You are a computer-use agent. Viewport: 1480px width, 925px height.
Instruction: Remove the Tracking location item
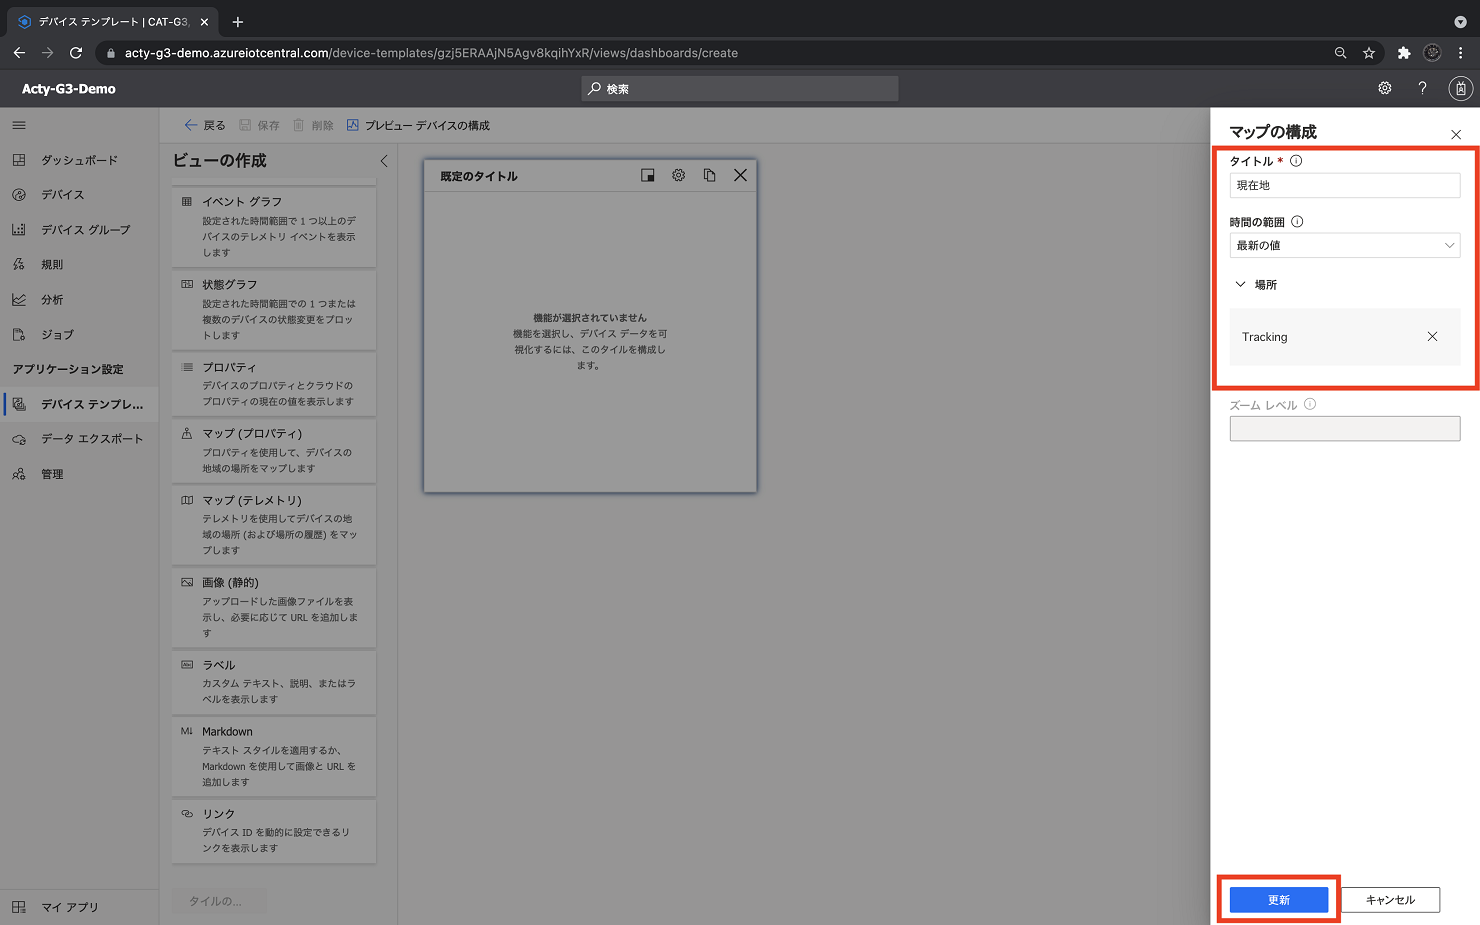[x=1432, y=337]
